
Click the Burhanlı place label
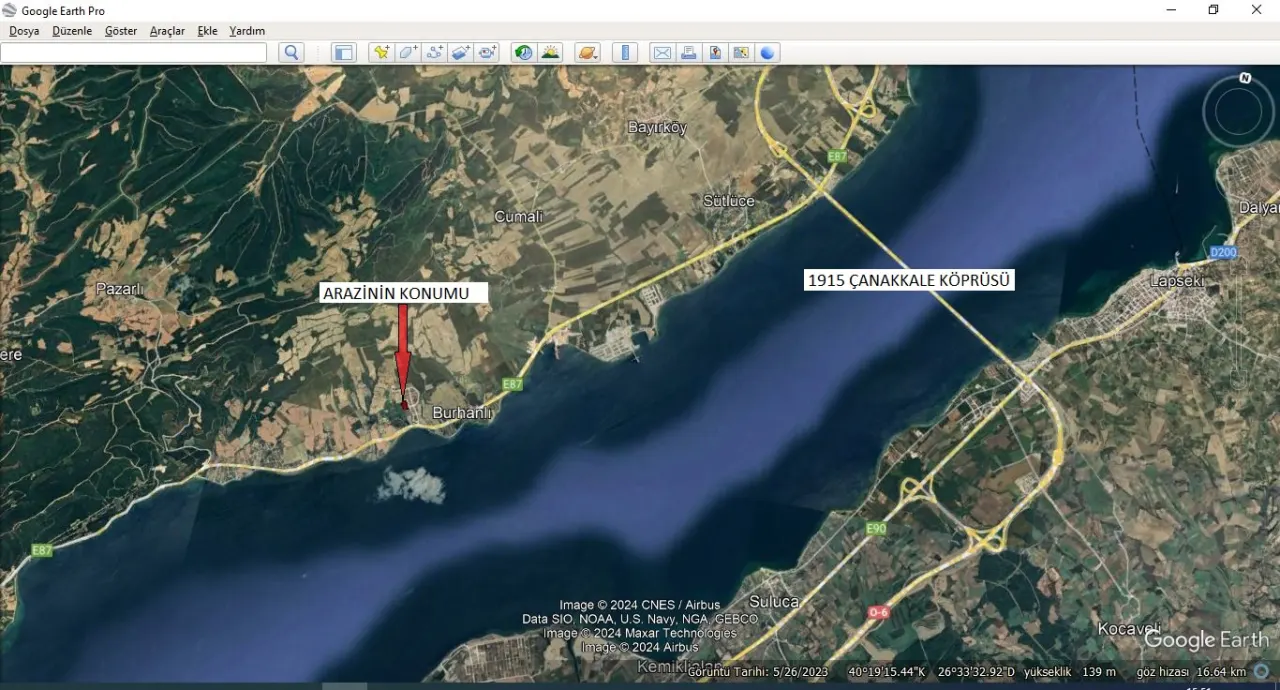pyautogui.click(x=462, y=412)
